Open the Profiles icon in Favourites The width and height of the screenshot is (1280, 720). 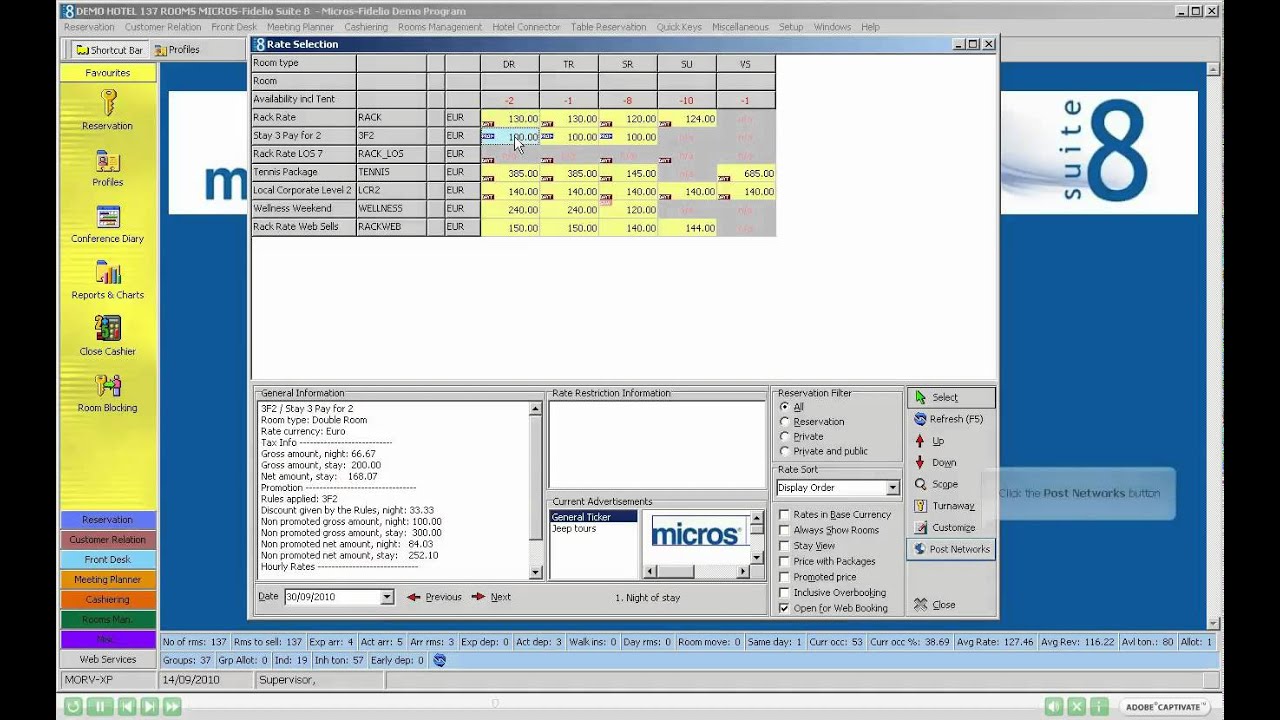tap(108, 161)
